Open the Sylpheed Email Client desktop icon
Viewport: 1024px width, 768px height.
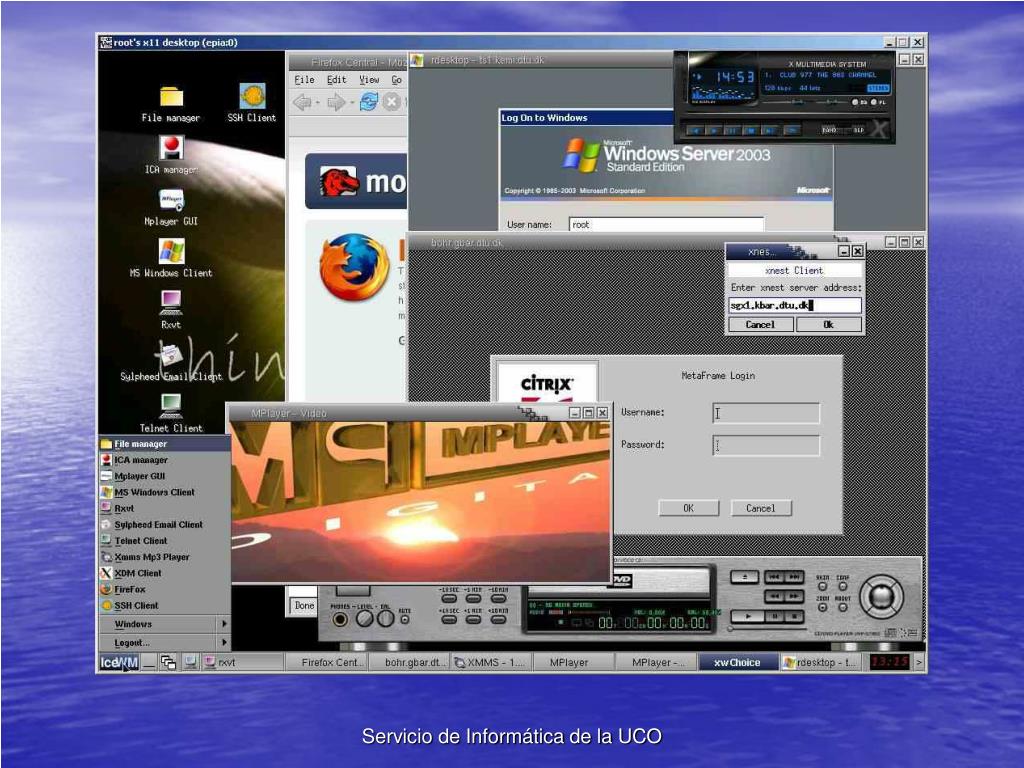pyautogui.click(x=170, y=362)
